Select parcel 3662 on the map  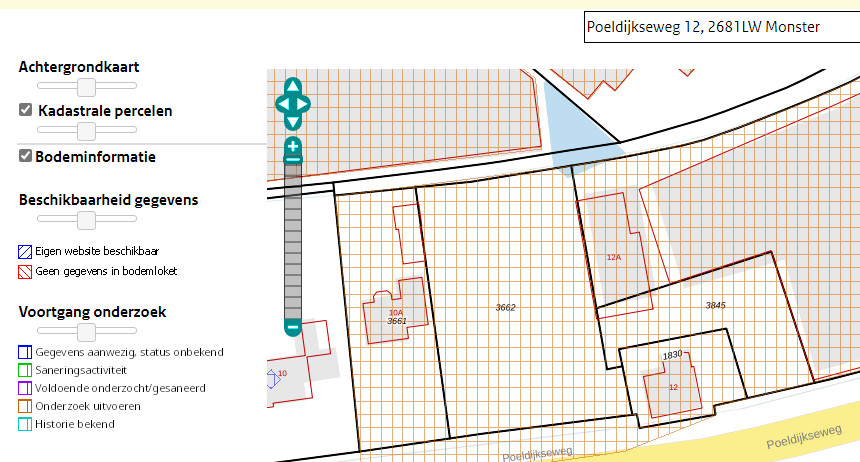point(505,307)
